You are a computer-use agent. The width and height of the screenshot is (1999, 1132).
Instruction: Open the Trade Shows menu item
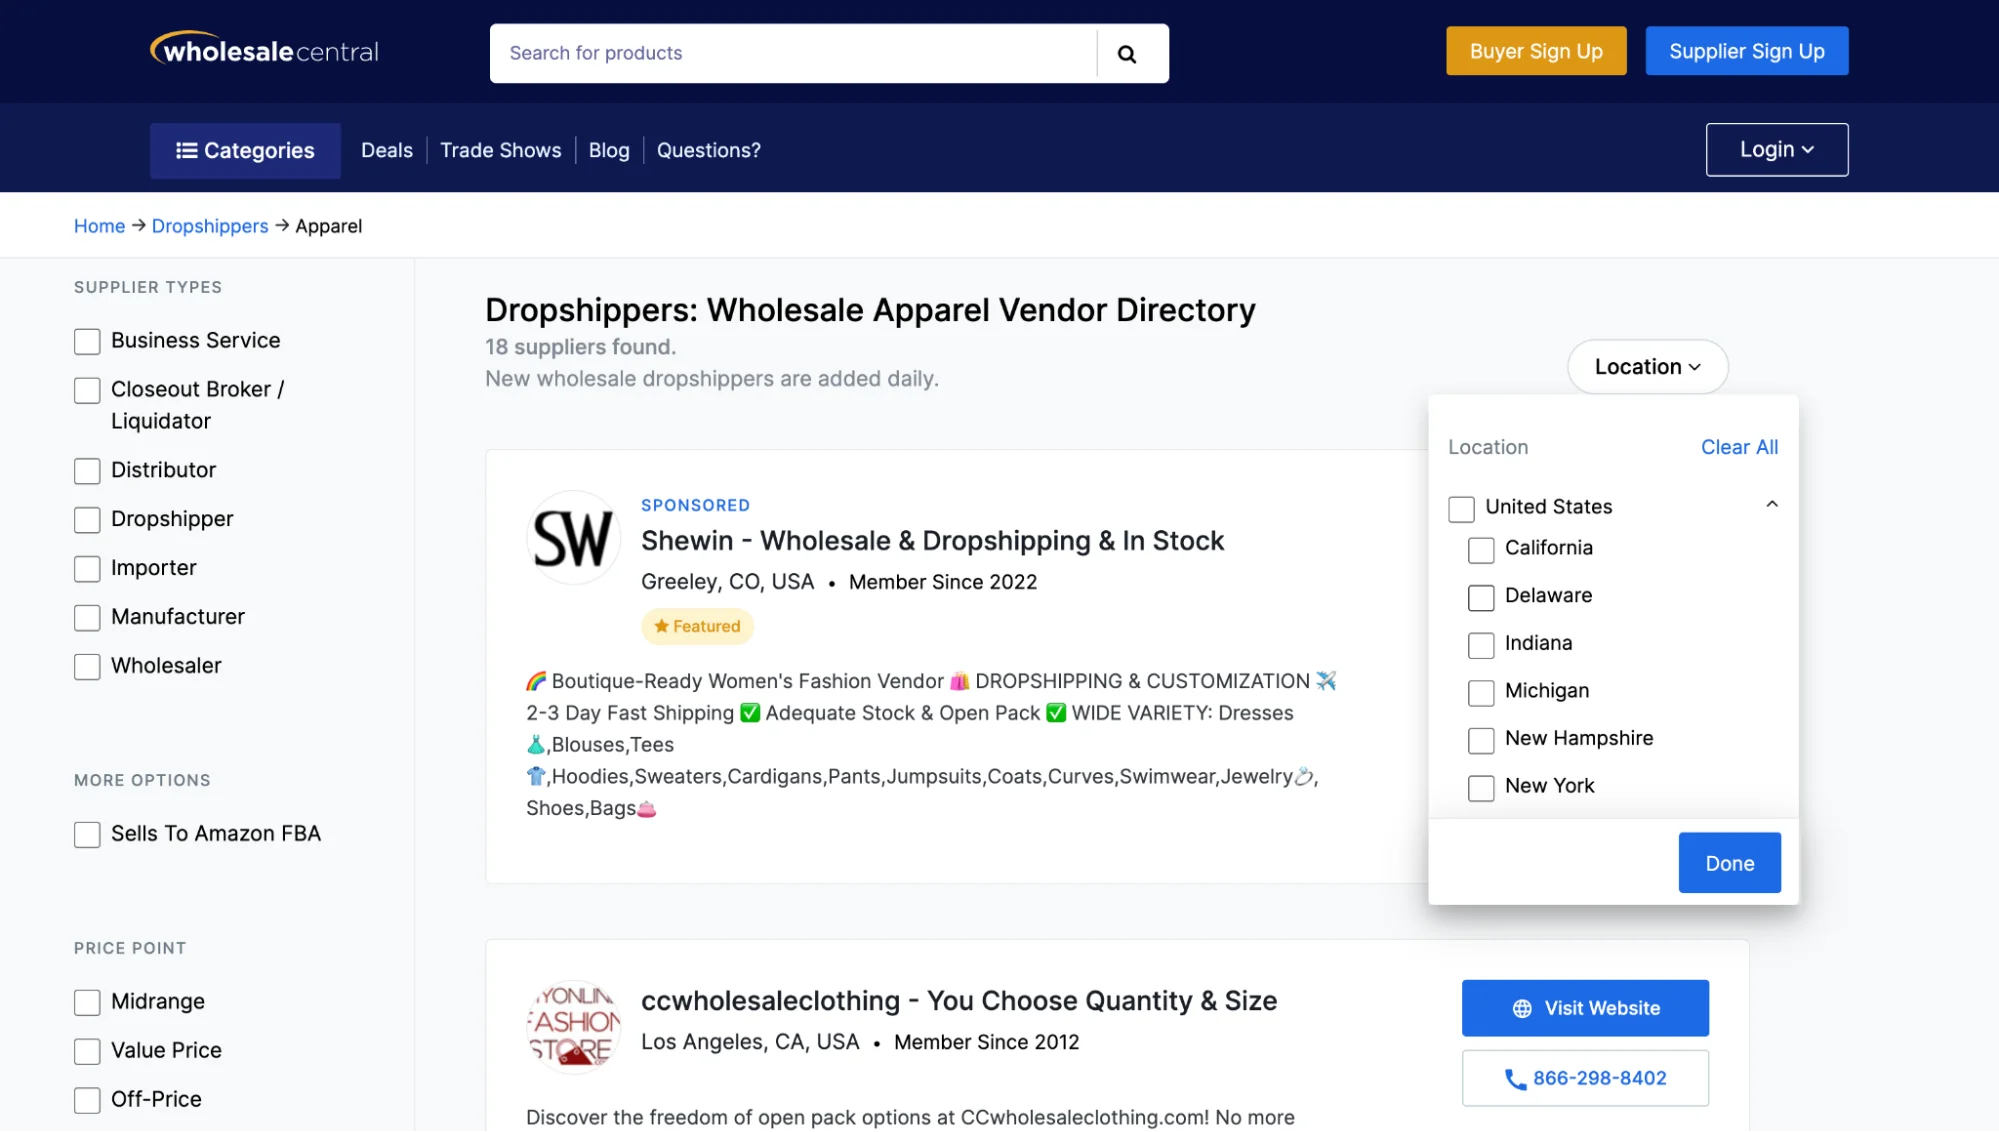(501, 149)
